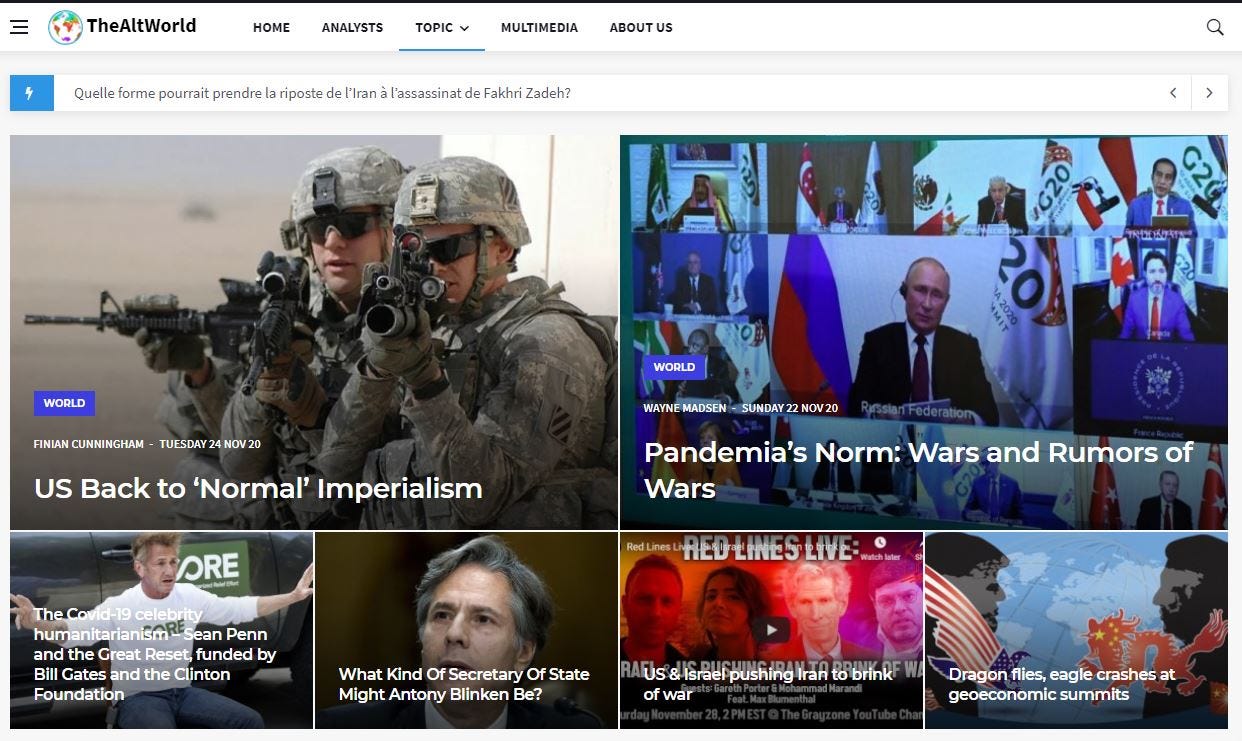Open 'Pandemia's Norm: Wars and Rumors' article
The width and height of the screenshot is (1242, 741).
coord(918,470)
